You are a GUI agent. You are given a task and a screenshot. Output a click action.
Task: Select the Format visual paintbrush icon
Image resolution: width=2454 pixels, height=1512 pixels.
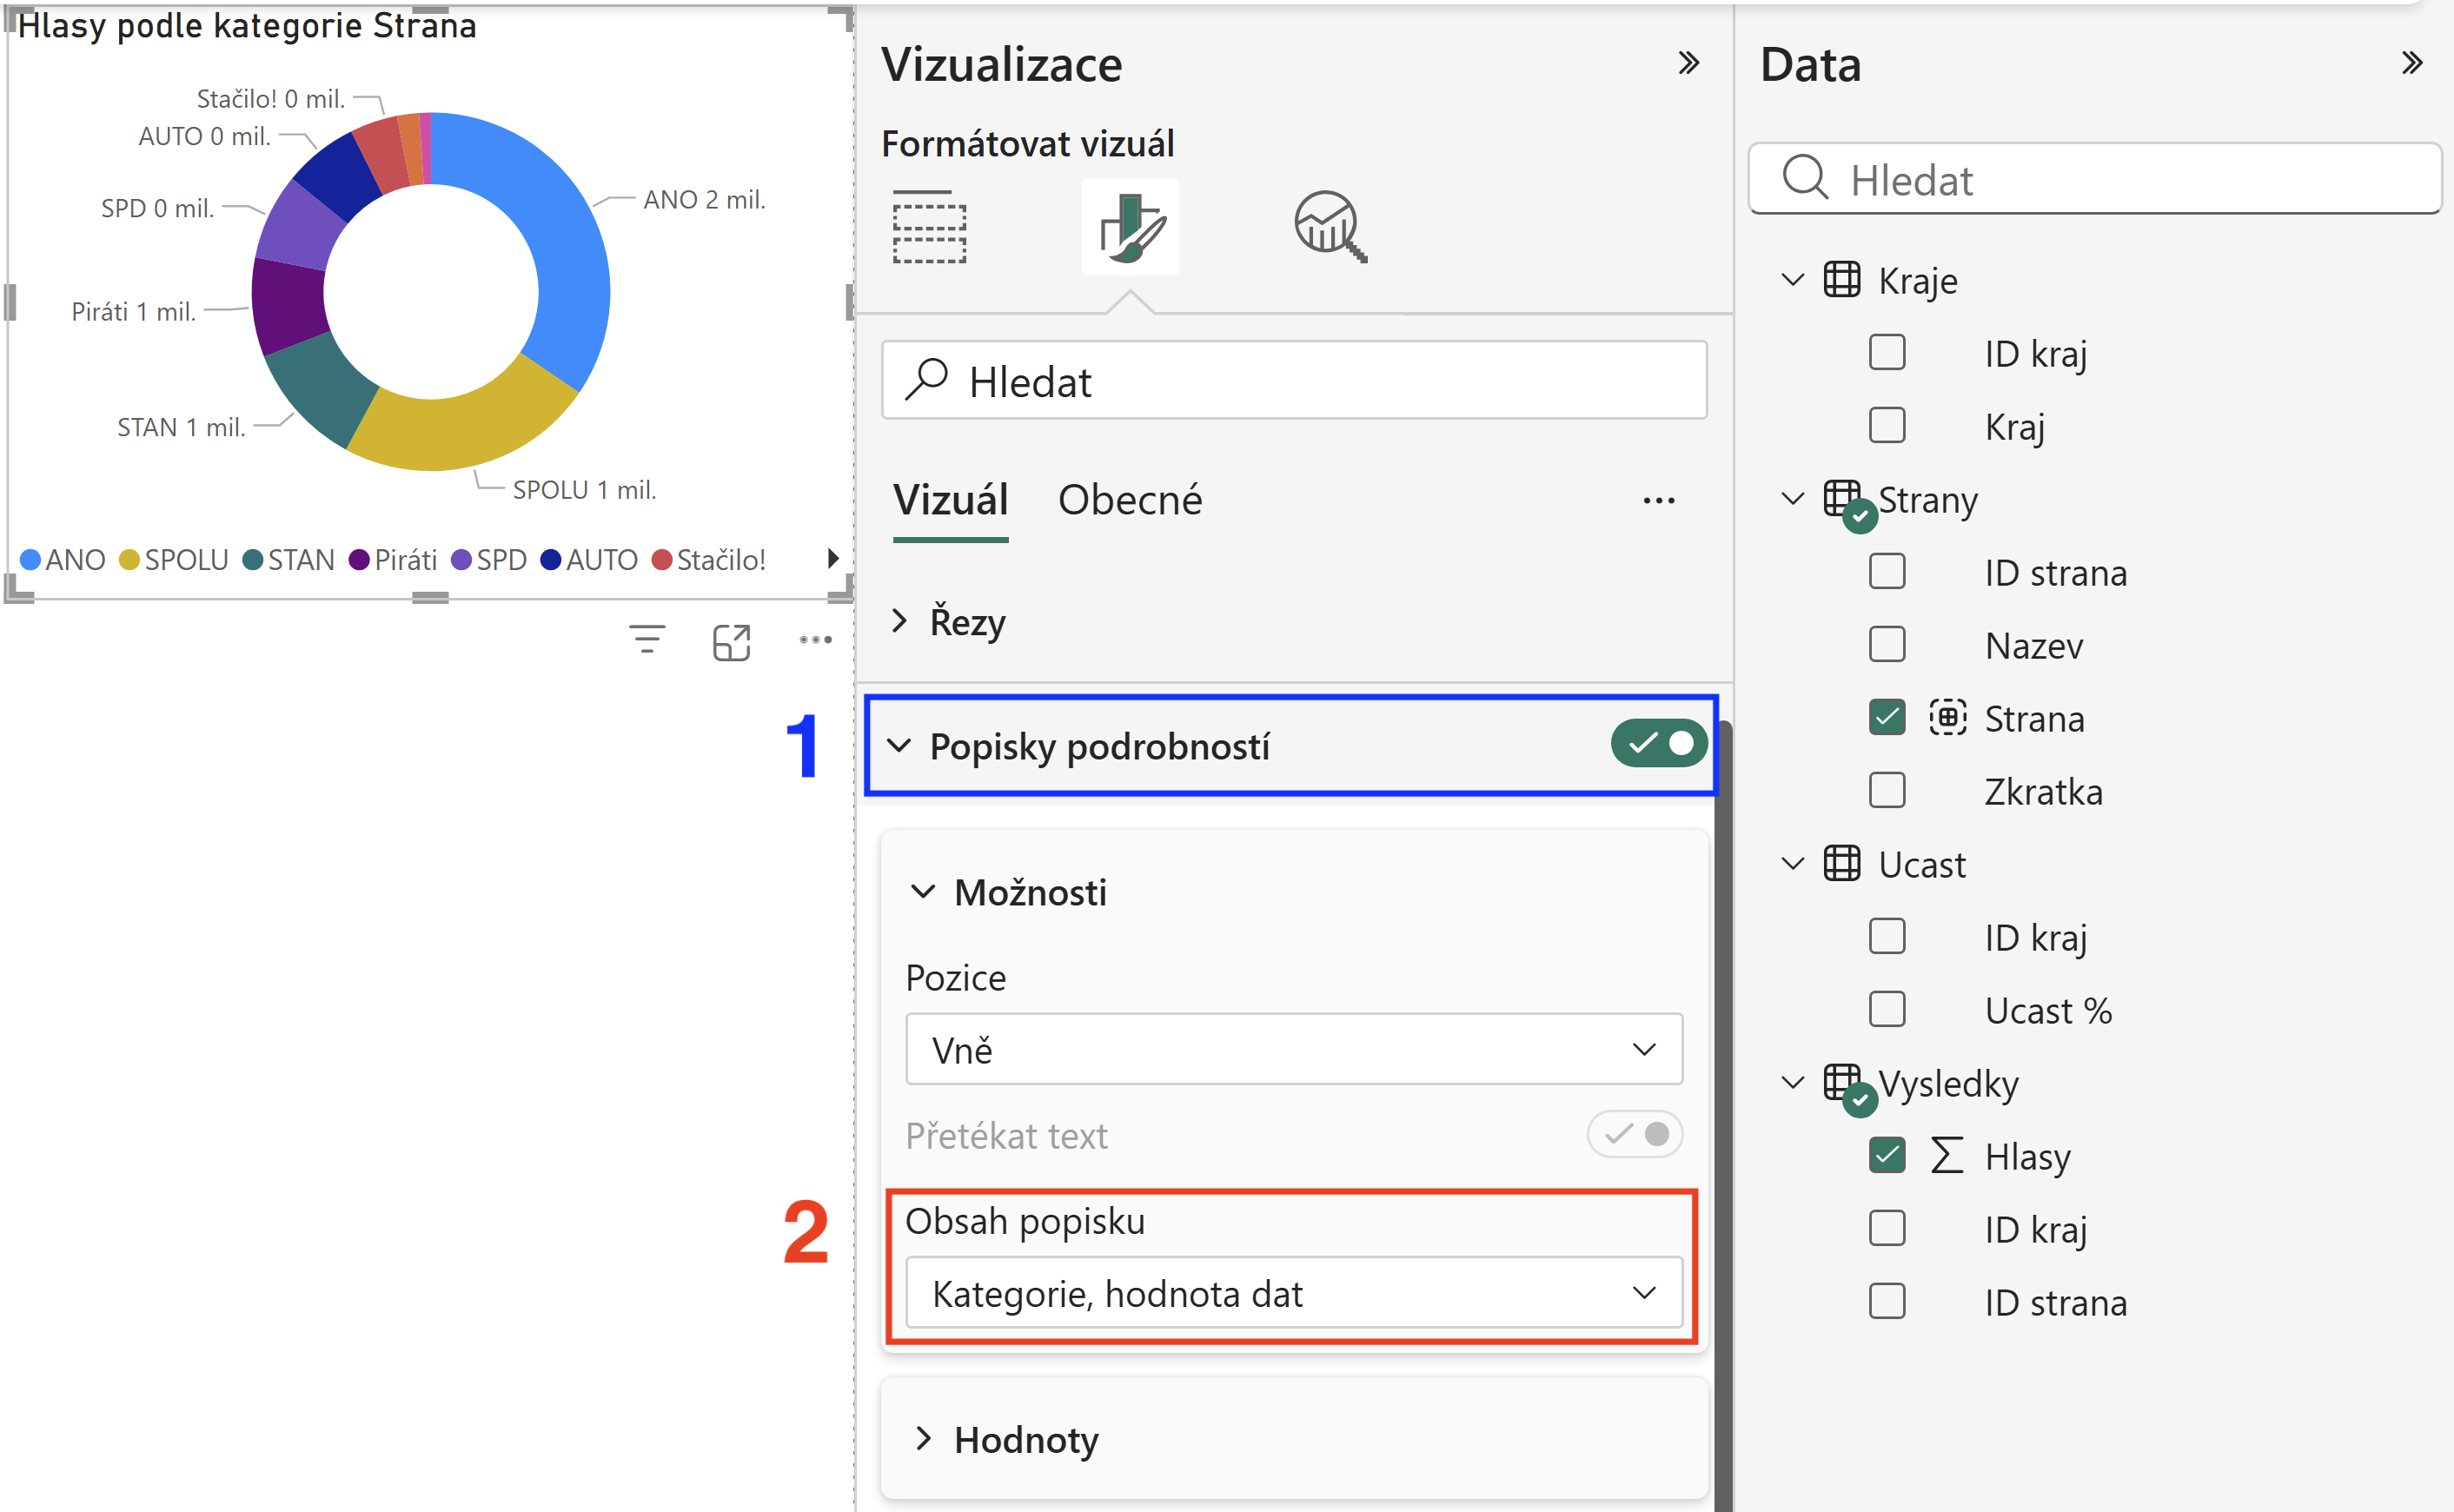coord(1131,227)
